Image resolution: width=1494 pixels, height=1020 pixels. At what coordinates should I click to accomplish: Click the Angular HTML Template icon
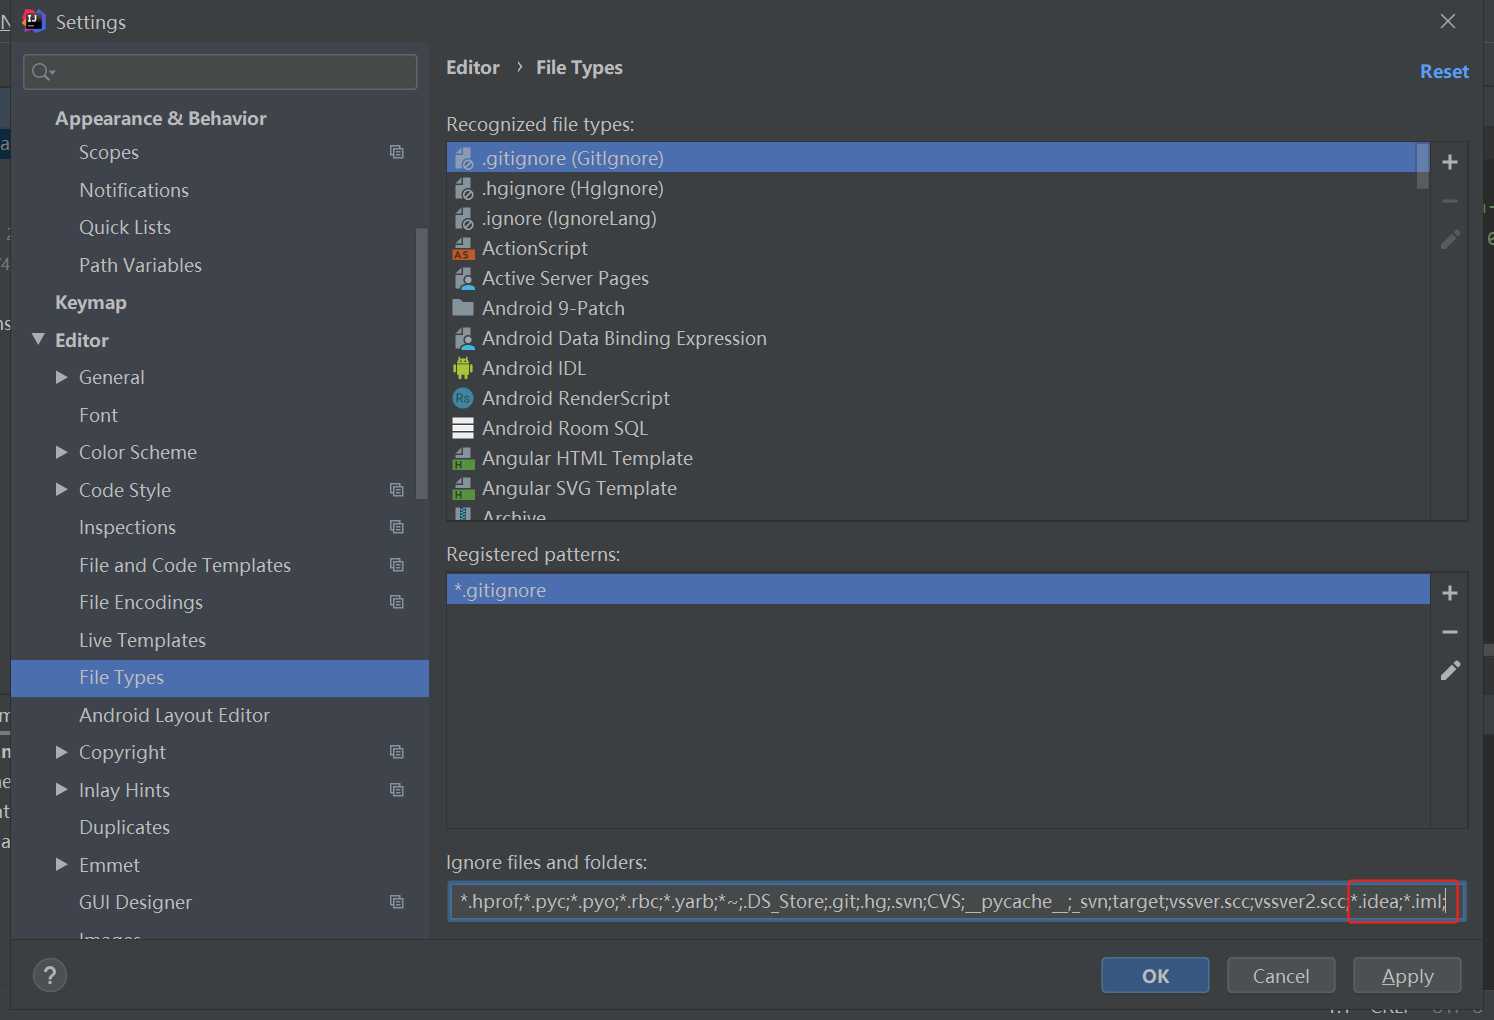[463, 458]
